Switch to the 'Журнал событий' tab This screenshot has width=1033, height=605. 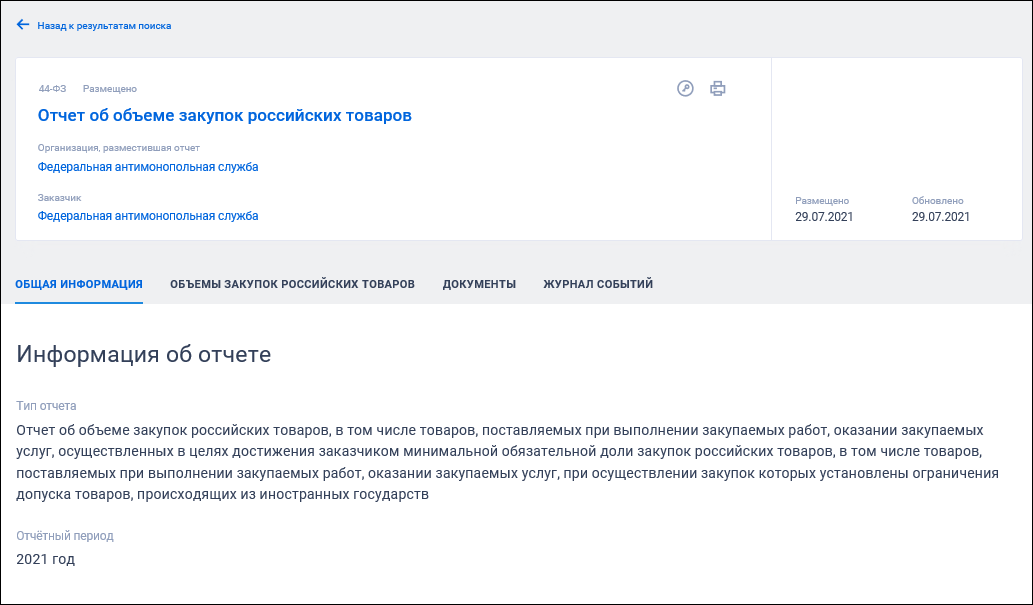pyautogui.click(x=598, y=284)
